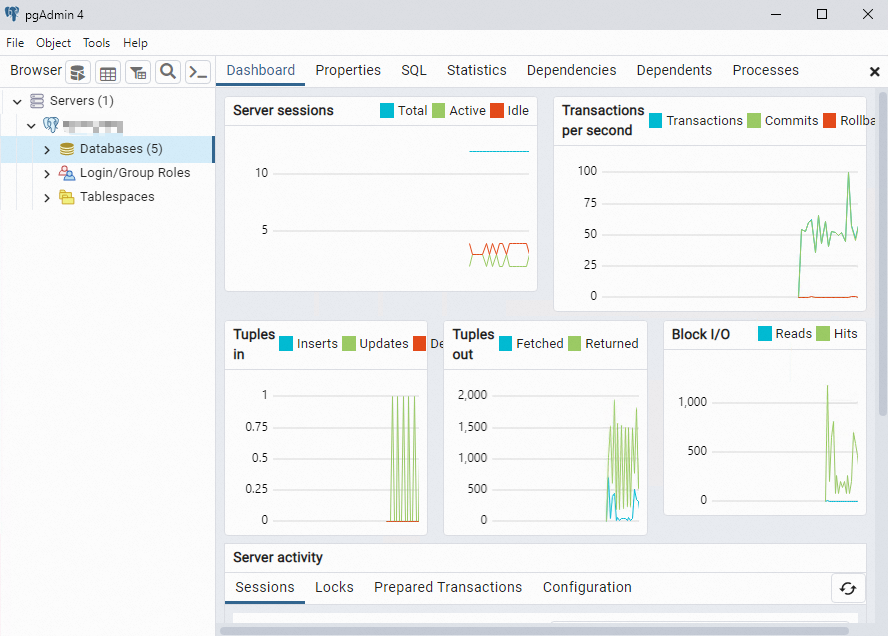Refresh the Server activity list
888x636 pixels.
848,588
